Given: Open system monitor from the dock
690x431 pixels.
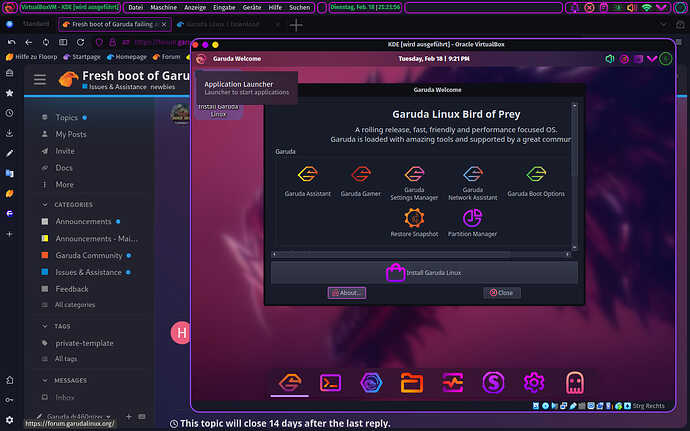Looking at the screenshot, I should point(452,383).
